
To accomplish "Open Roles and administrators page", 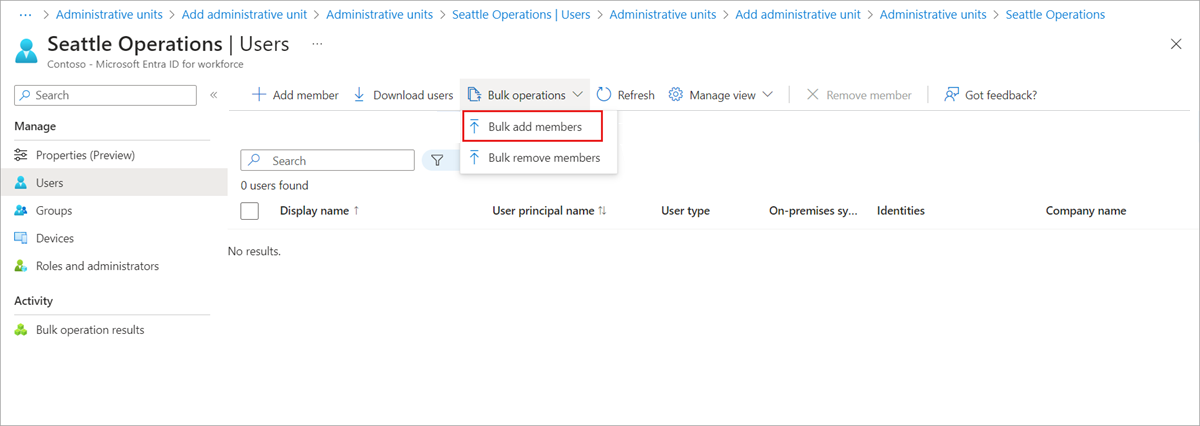I will (97, 266).
